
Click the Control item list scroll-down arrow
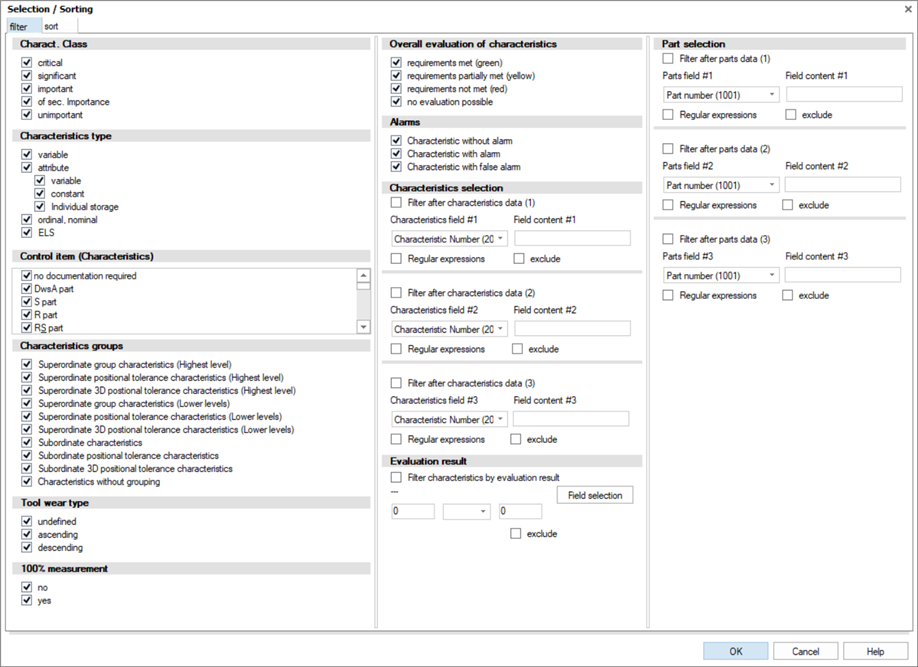pos(364,327)
